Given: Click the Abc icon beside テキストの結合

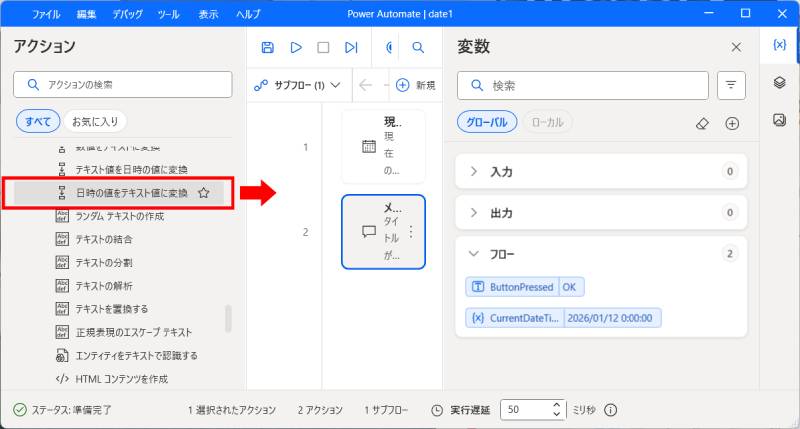Looking at the screenshot, I should coord(62,239).
